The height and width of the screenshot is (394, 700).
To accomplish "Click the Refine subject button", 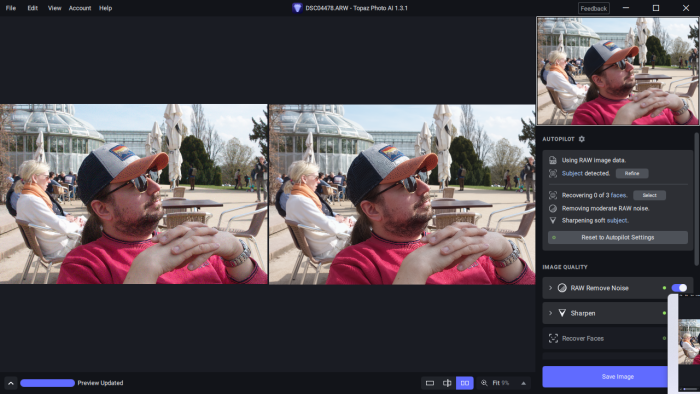I will (632, 173).
